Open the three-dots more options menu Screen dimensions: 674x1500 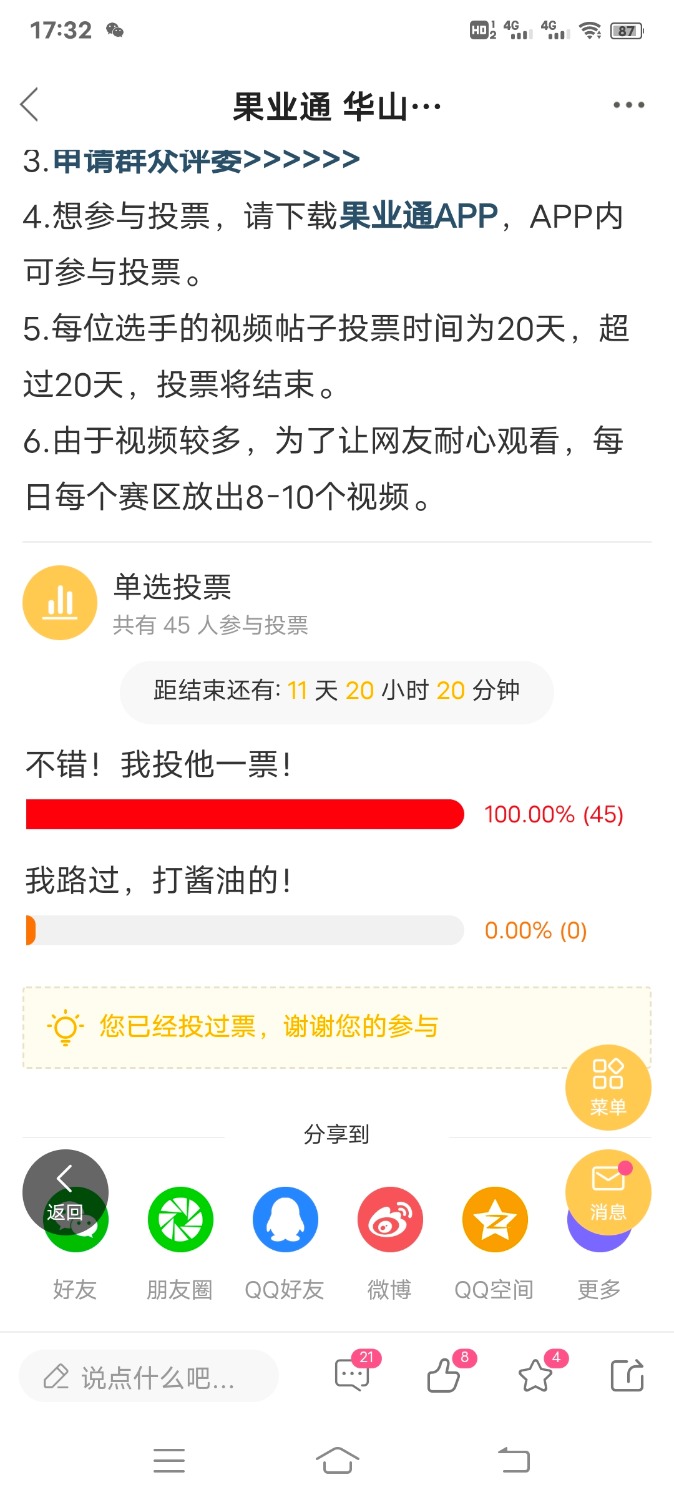tap(629, 105)
